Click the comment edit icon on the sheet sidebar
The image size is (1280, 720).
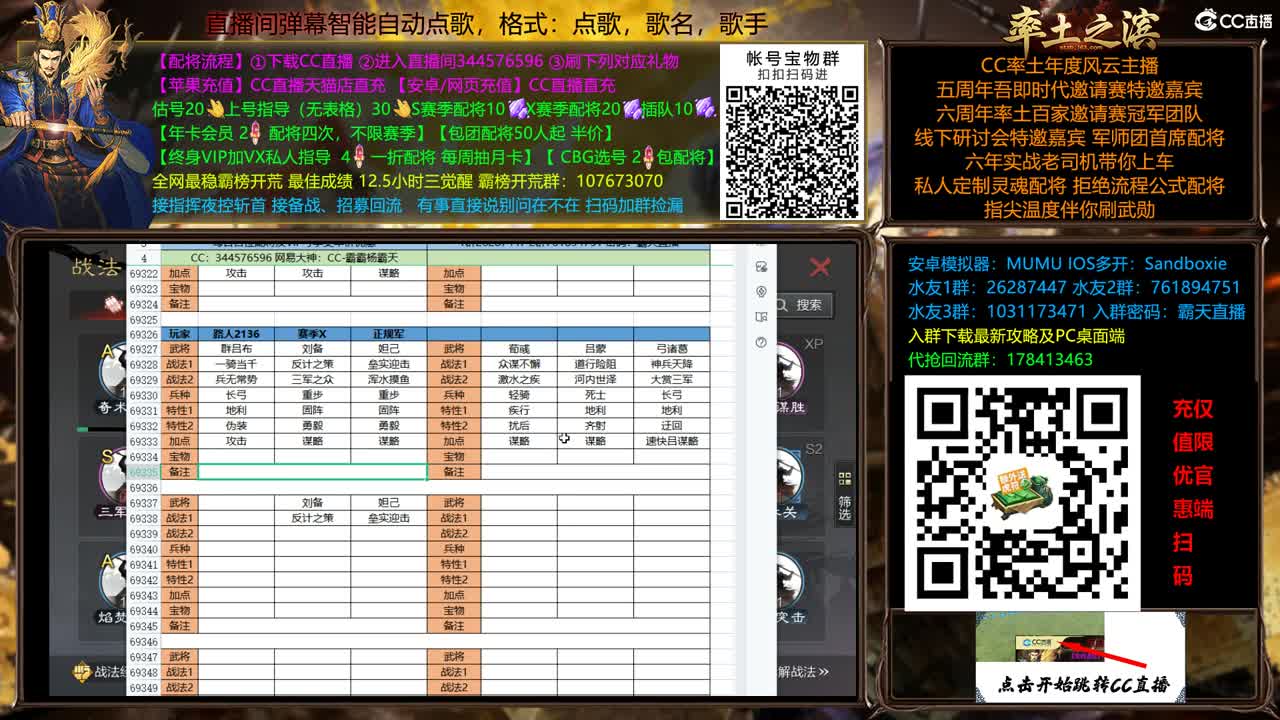pos(762,266)
